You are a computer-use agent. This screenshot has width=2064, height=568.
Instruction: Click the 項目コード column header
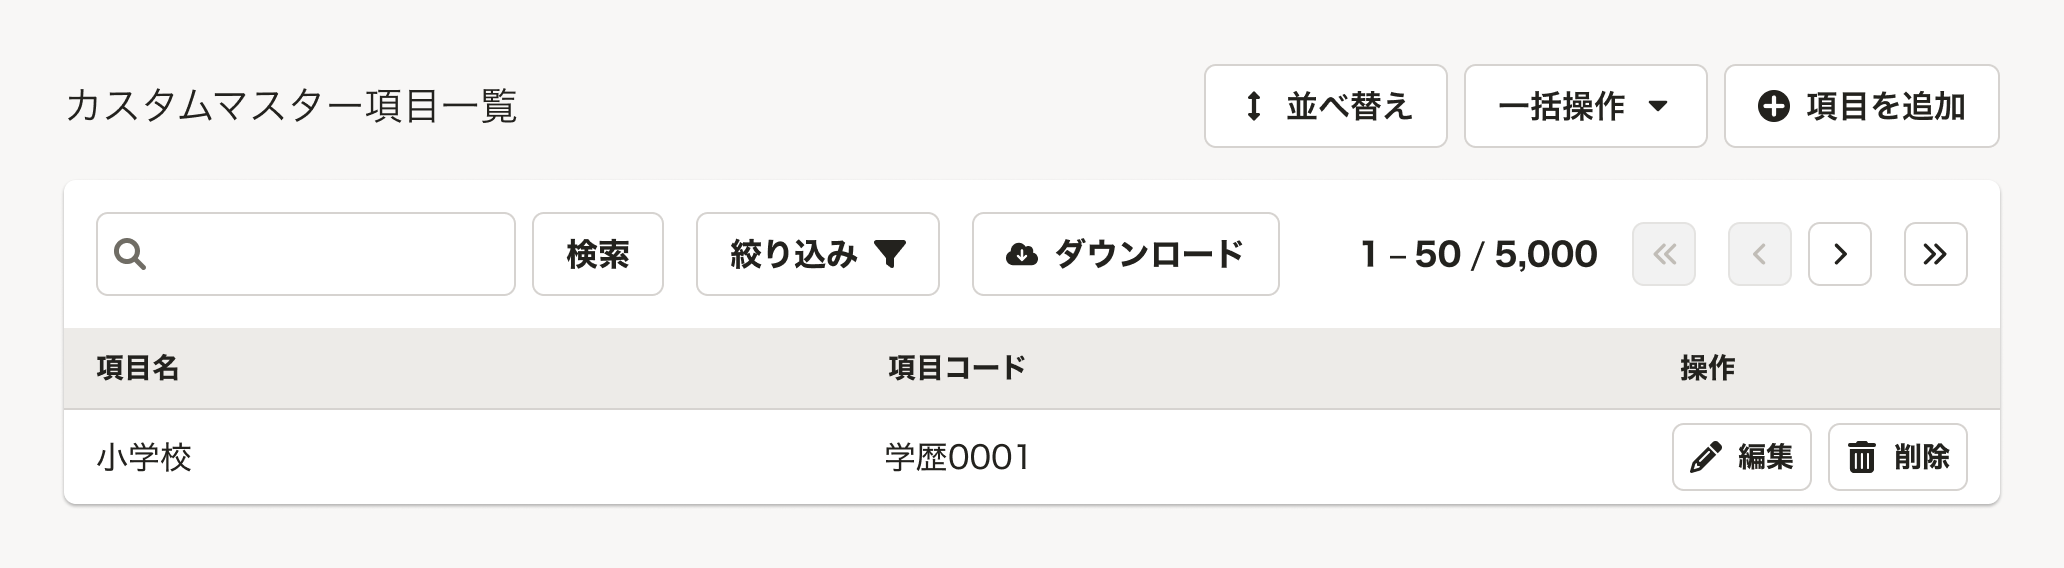point(957,368)
